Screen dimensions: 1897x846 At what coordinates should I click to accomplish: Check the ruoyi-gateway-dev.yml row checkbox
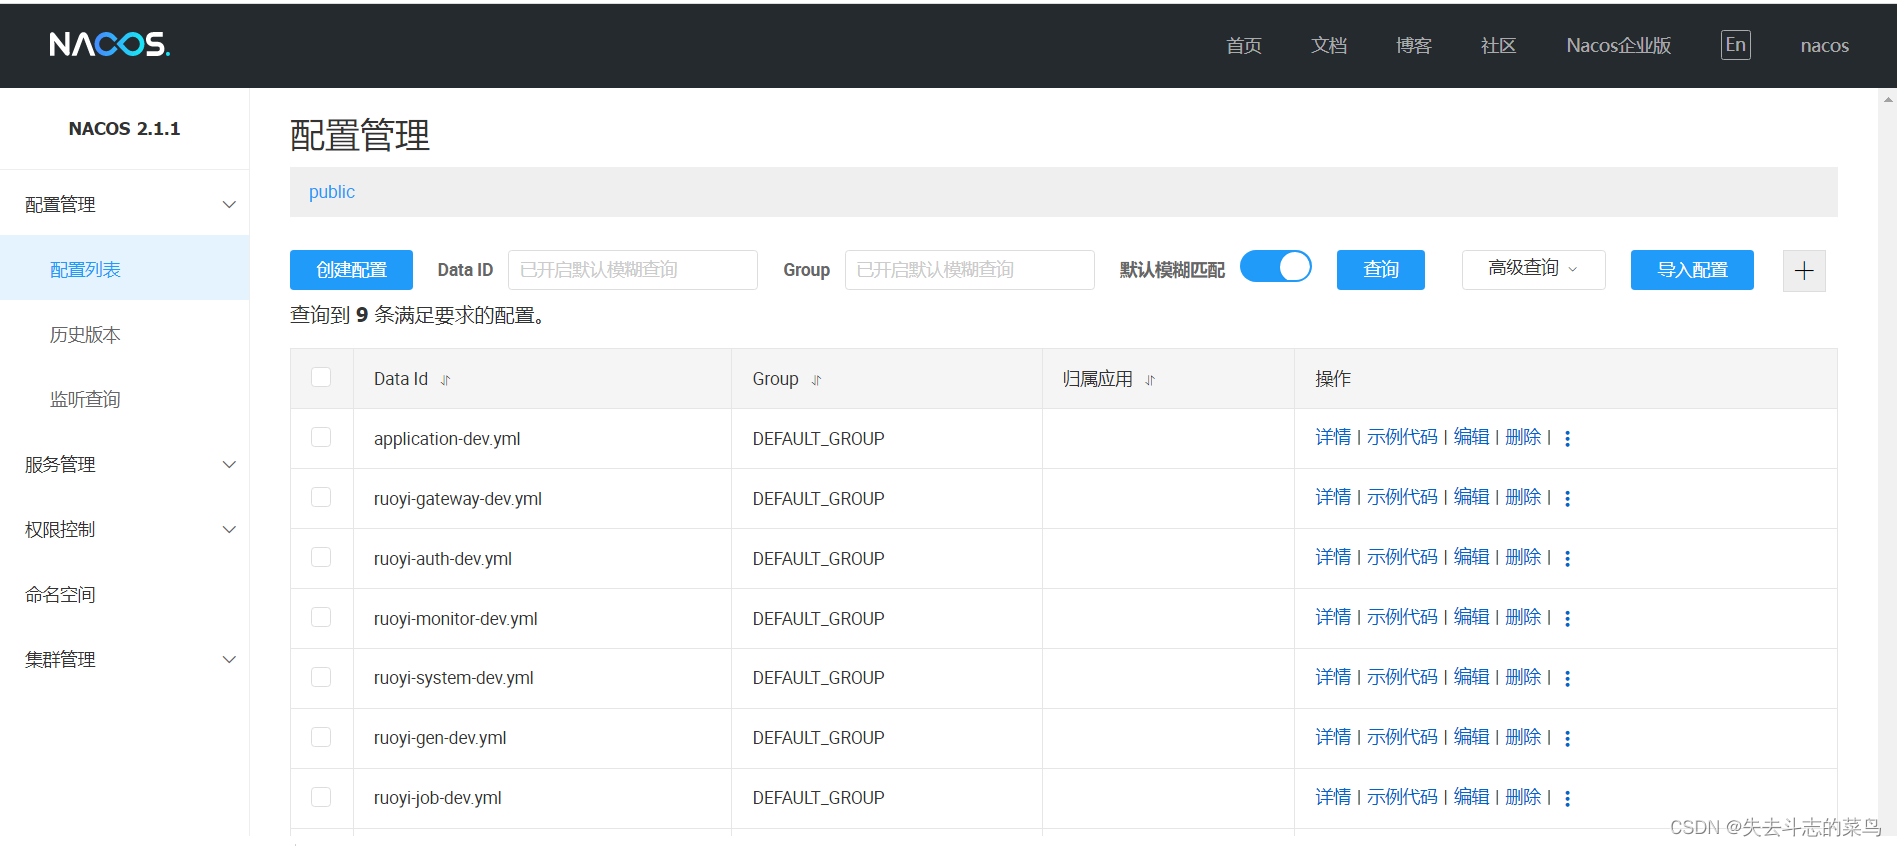pos(321,497)
